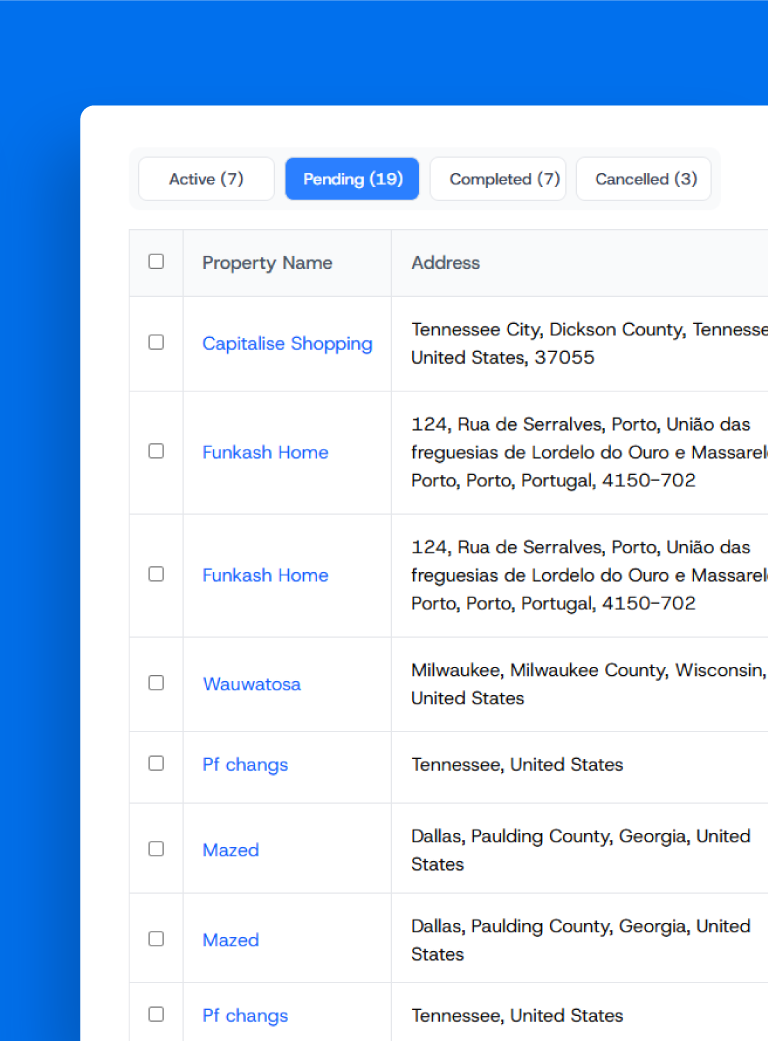Check the first Pf changs row checkbox

(156, 763)
